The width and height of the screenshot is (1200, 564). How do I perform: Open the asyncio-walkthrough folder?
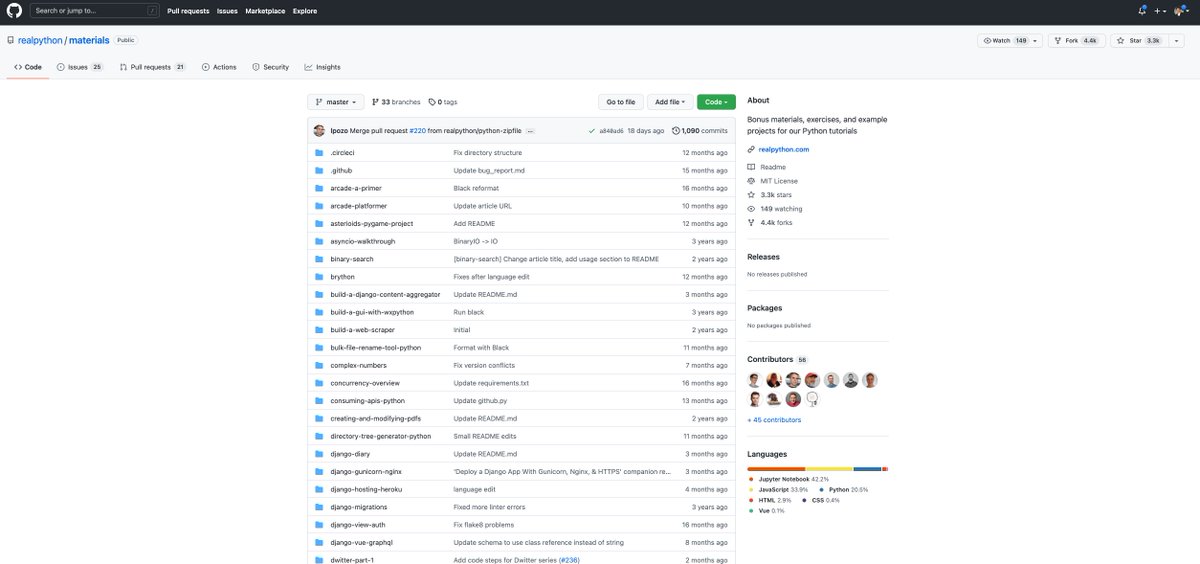click(363, 241)
